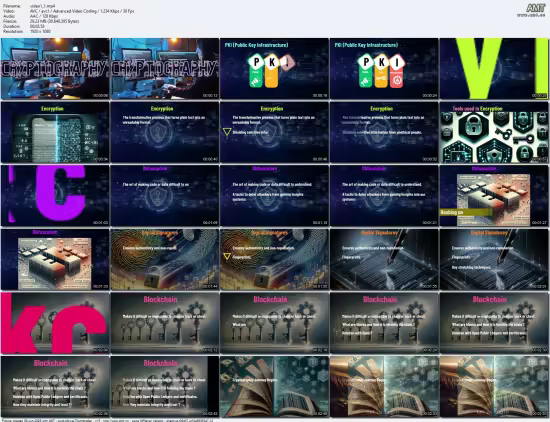Select the purple letter C frame

[x=55, y=196]
